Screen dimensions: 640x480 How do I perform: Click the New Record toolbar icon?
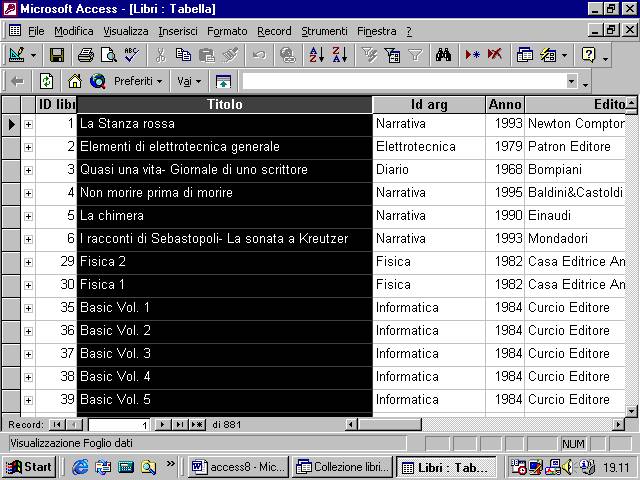[x=472, y=55]
